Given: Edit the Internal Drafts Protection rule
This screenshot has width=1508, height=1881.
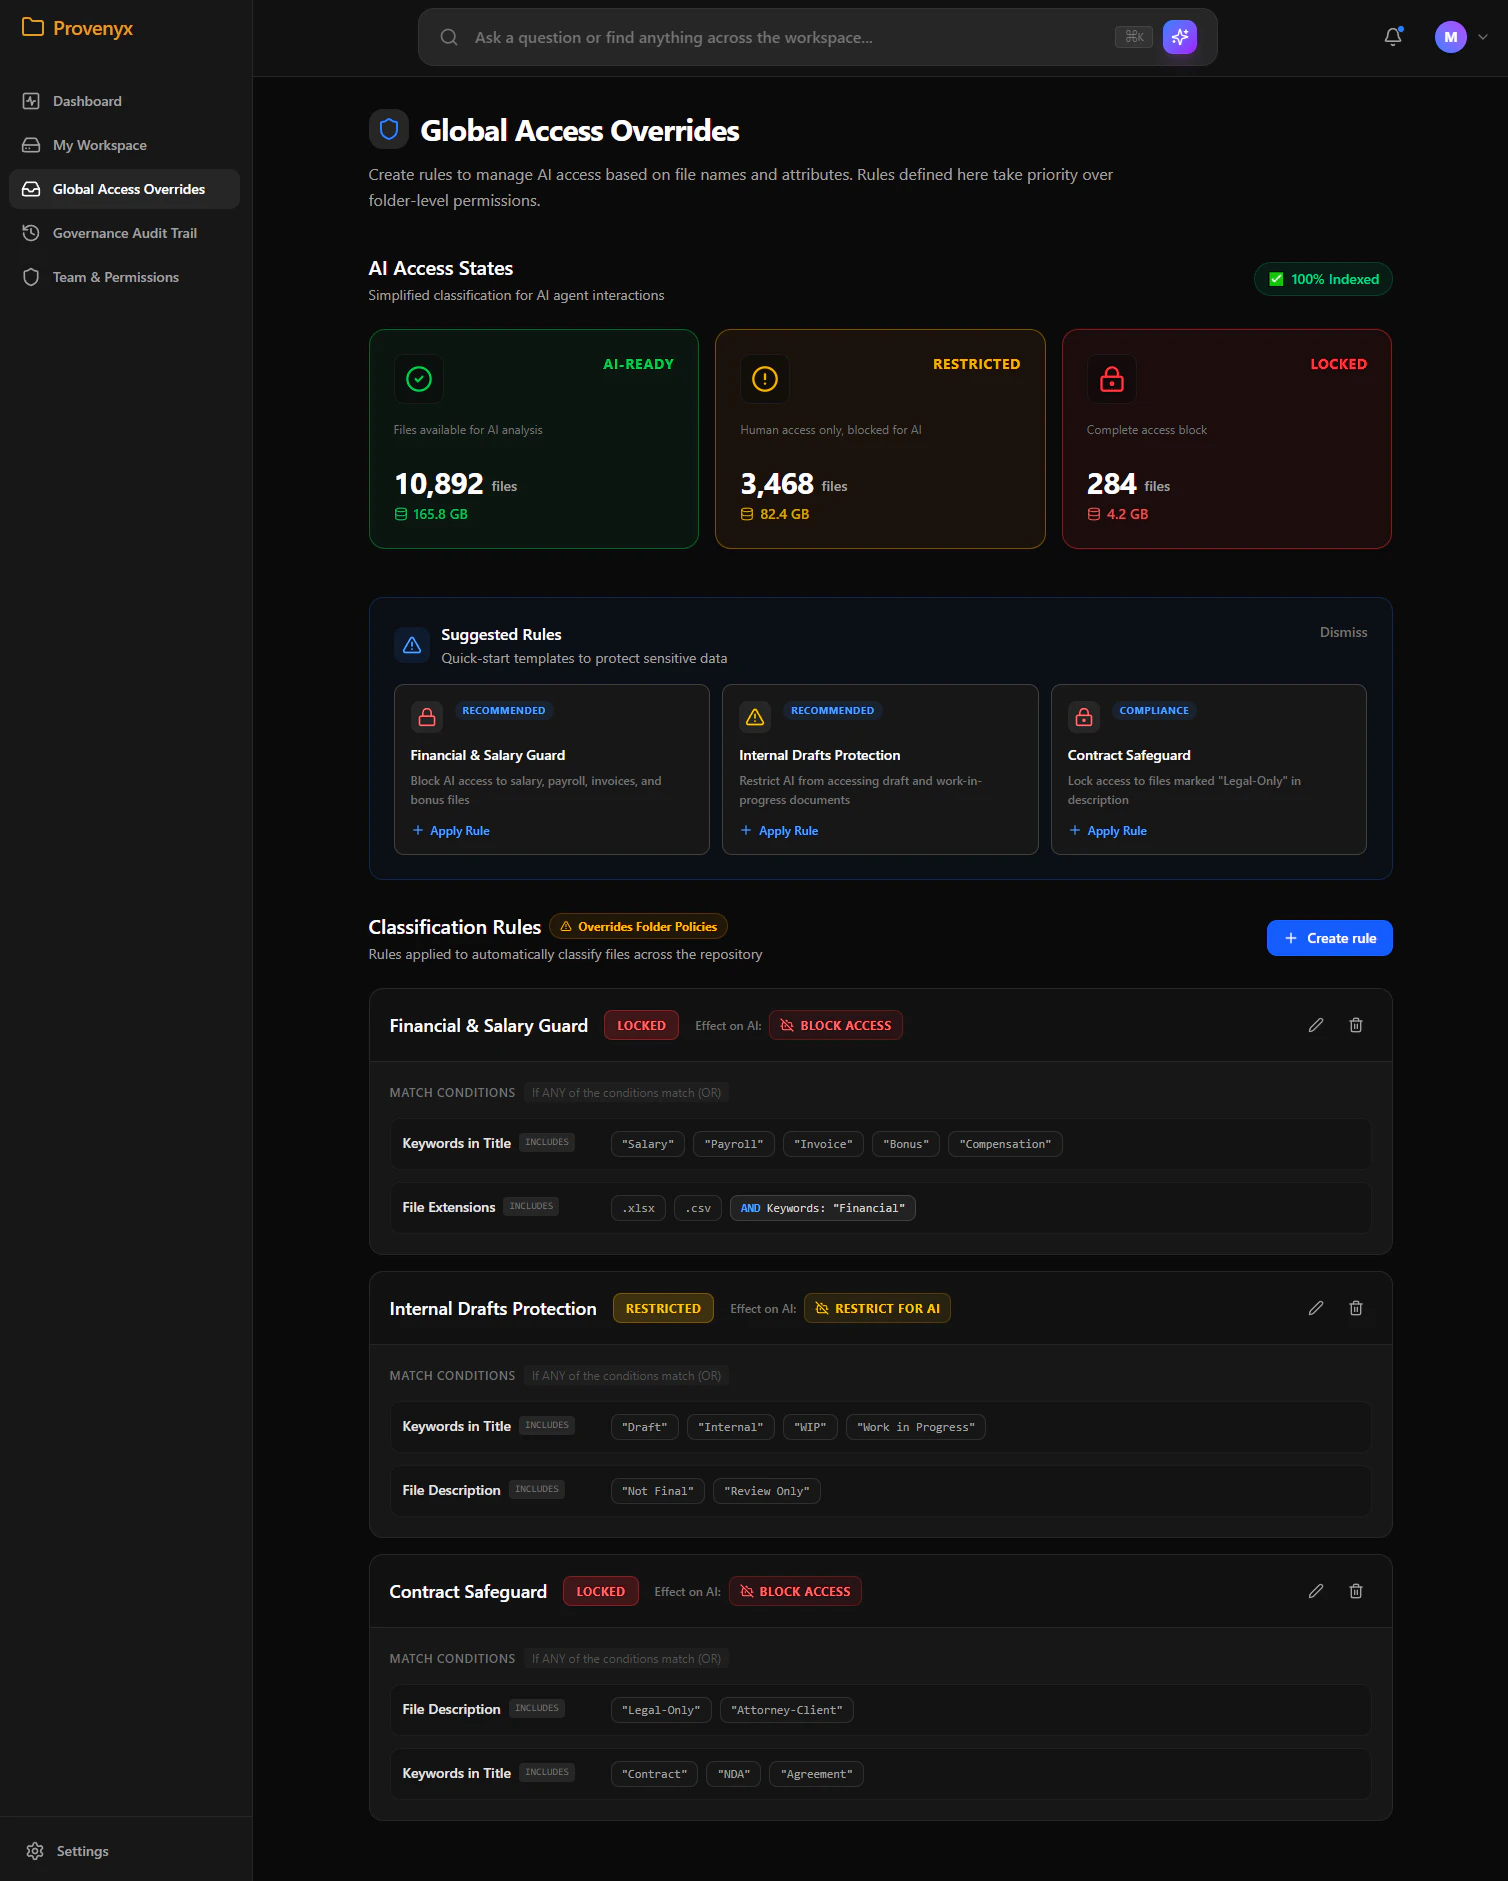Looking at the screenshot, I should pyautogui.click(x=1316, y=1308).
